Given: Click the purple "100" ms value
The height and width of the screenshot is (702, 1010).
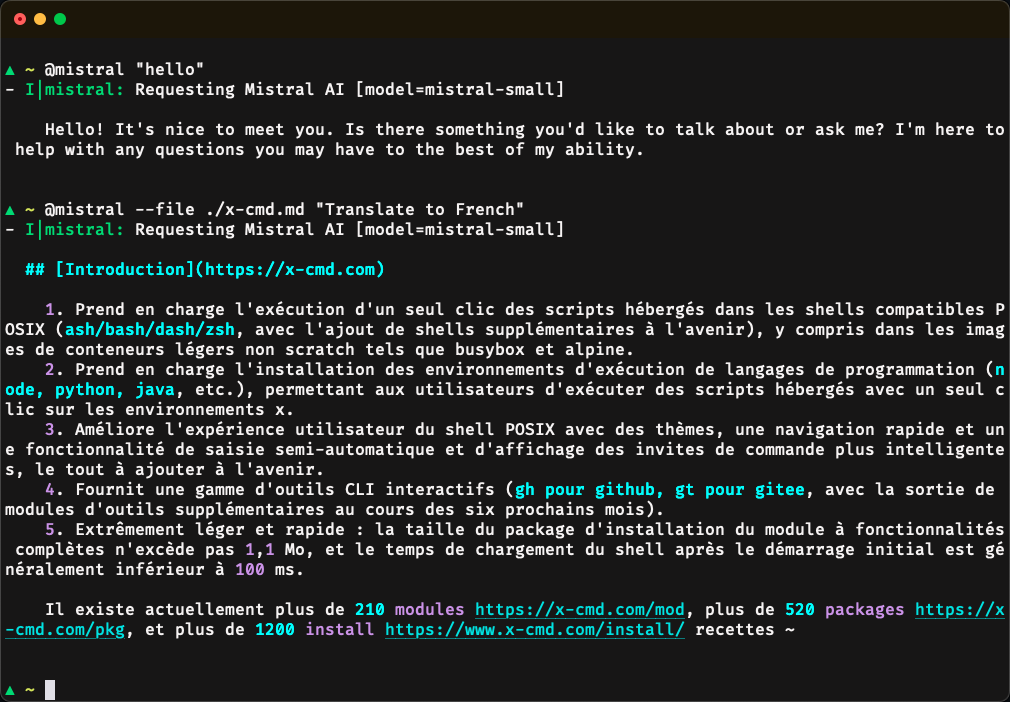Looking at the screenshot, I should click(250, 570).
